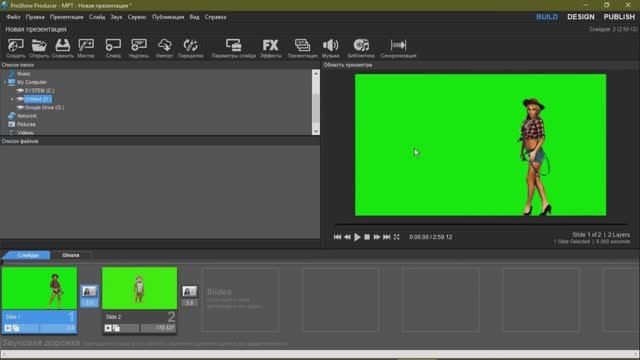Switch to the PUBLISH workspace
The height and width of the screenshot is (360, 640).
point(619,17)
